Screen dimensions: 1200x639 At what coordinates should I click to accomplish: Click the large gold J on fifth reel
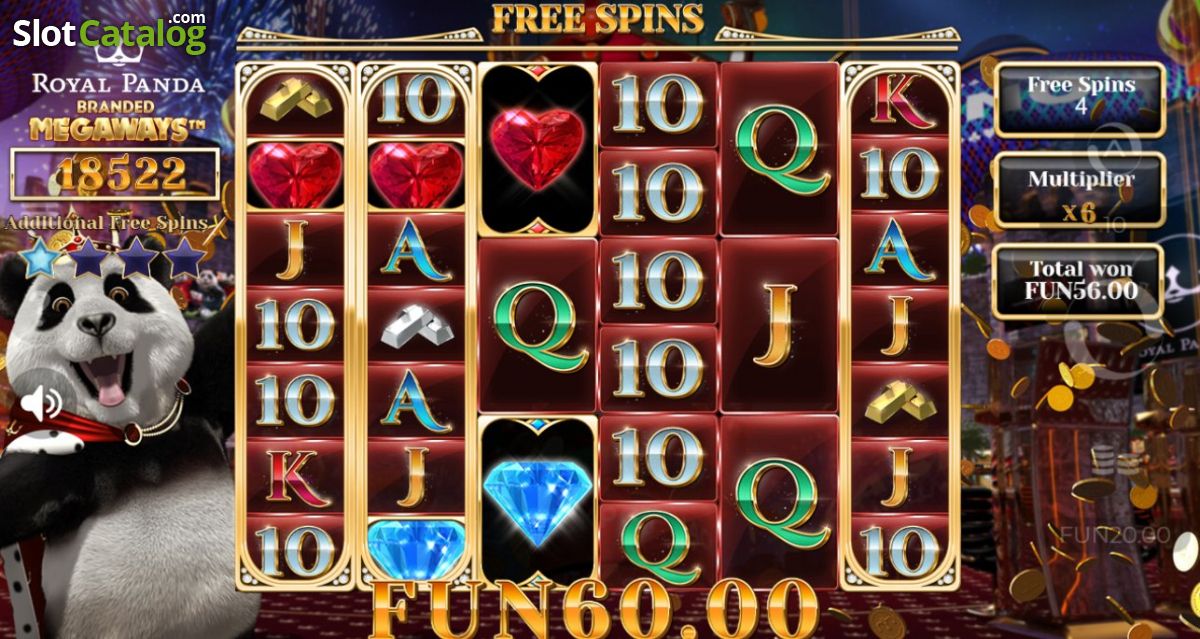click(780, 325)
